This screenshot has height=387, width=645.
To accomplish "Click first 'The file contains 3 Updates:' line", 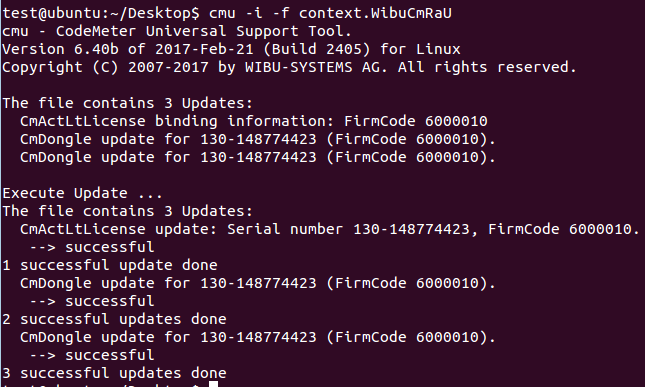I will (x=128, y=103).
